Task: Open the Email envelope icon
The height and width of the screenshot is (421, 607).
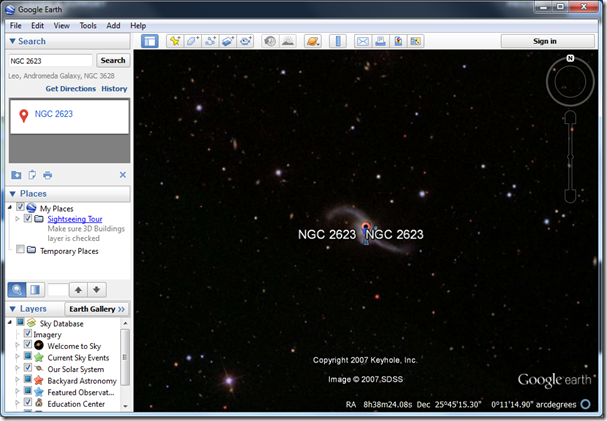Action: click(x=363, y=41)
